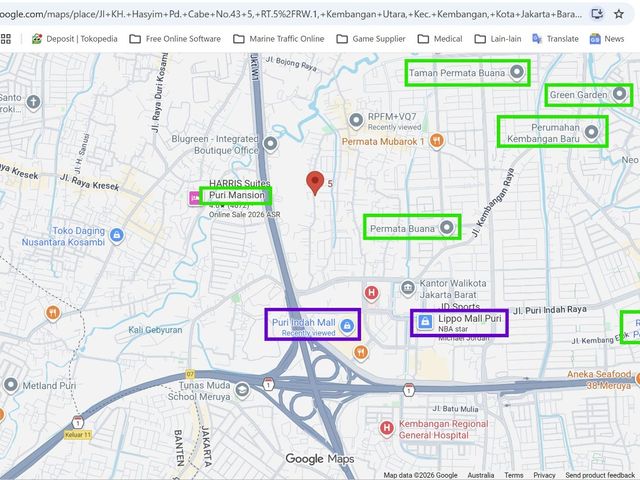The height and width of the screenshot is (480, 640).
Task: Click the Terms link at map bottom
Action: 513,475
